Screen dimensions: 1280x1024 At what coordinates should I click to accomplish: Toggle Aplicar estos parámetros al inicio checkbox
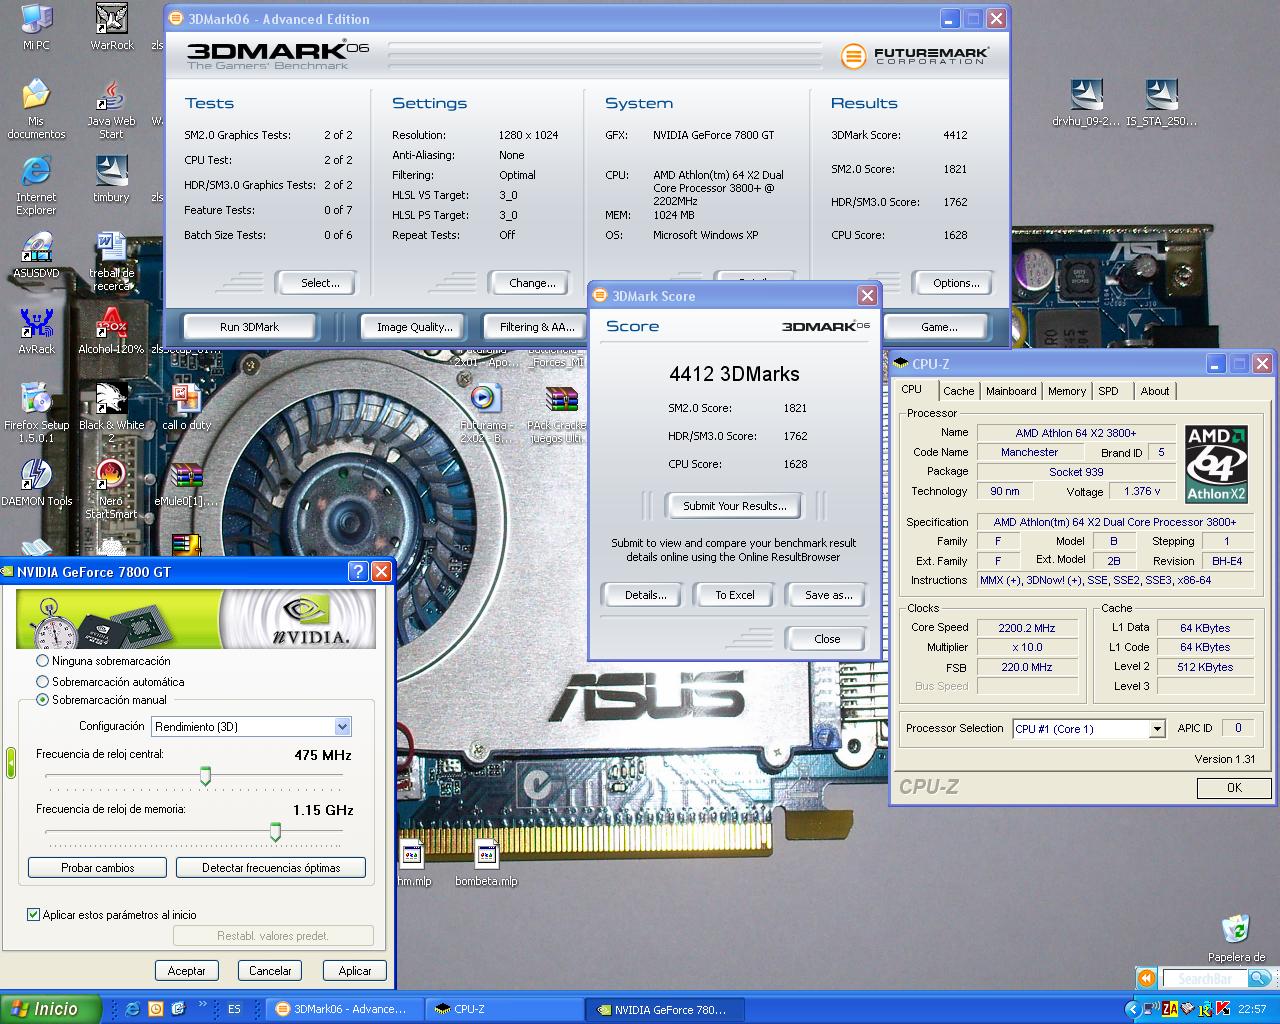click(x=34, y=914)
